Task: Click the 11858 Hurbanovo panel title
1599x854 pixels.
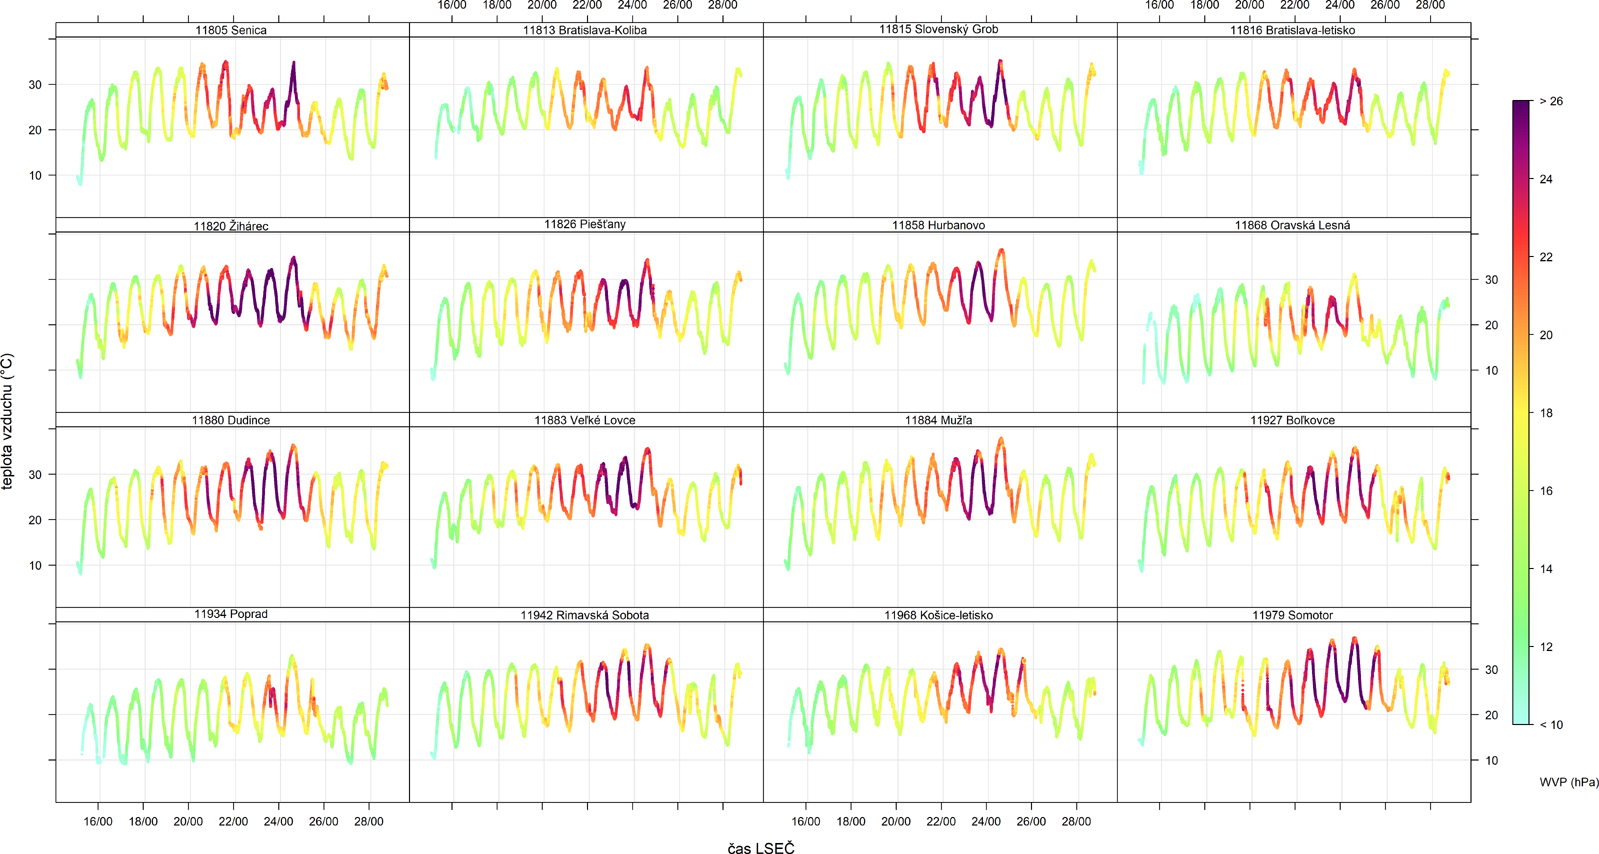Action: point(939,225)
